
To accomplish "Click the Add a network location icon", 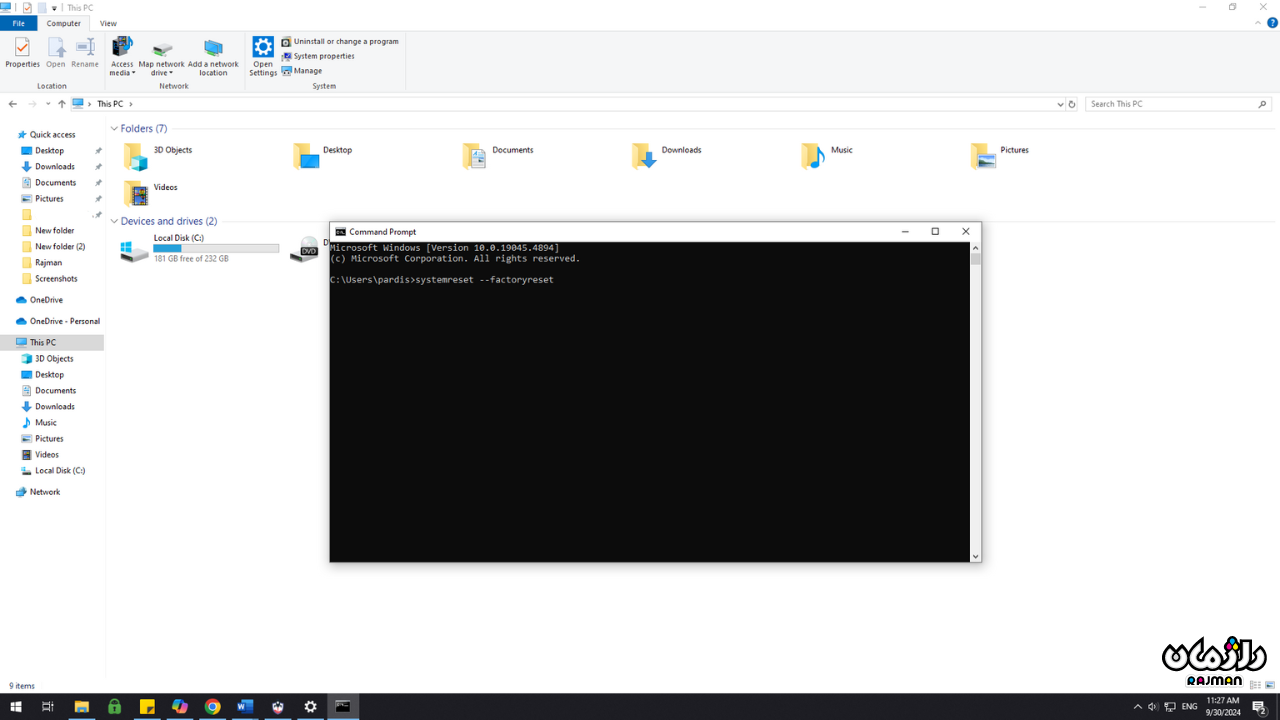I will [213, 48].
